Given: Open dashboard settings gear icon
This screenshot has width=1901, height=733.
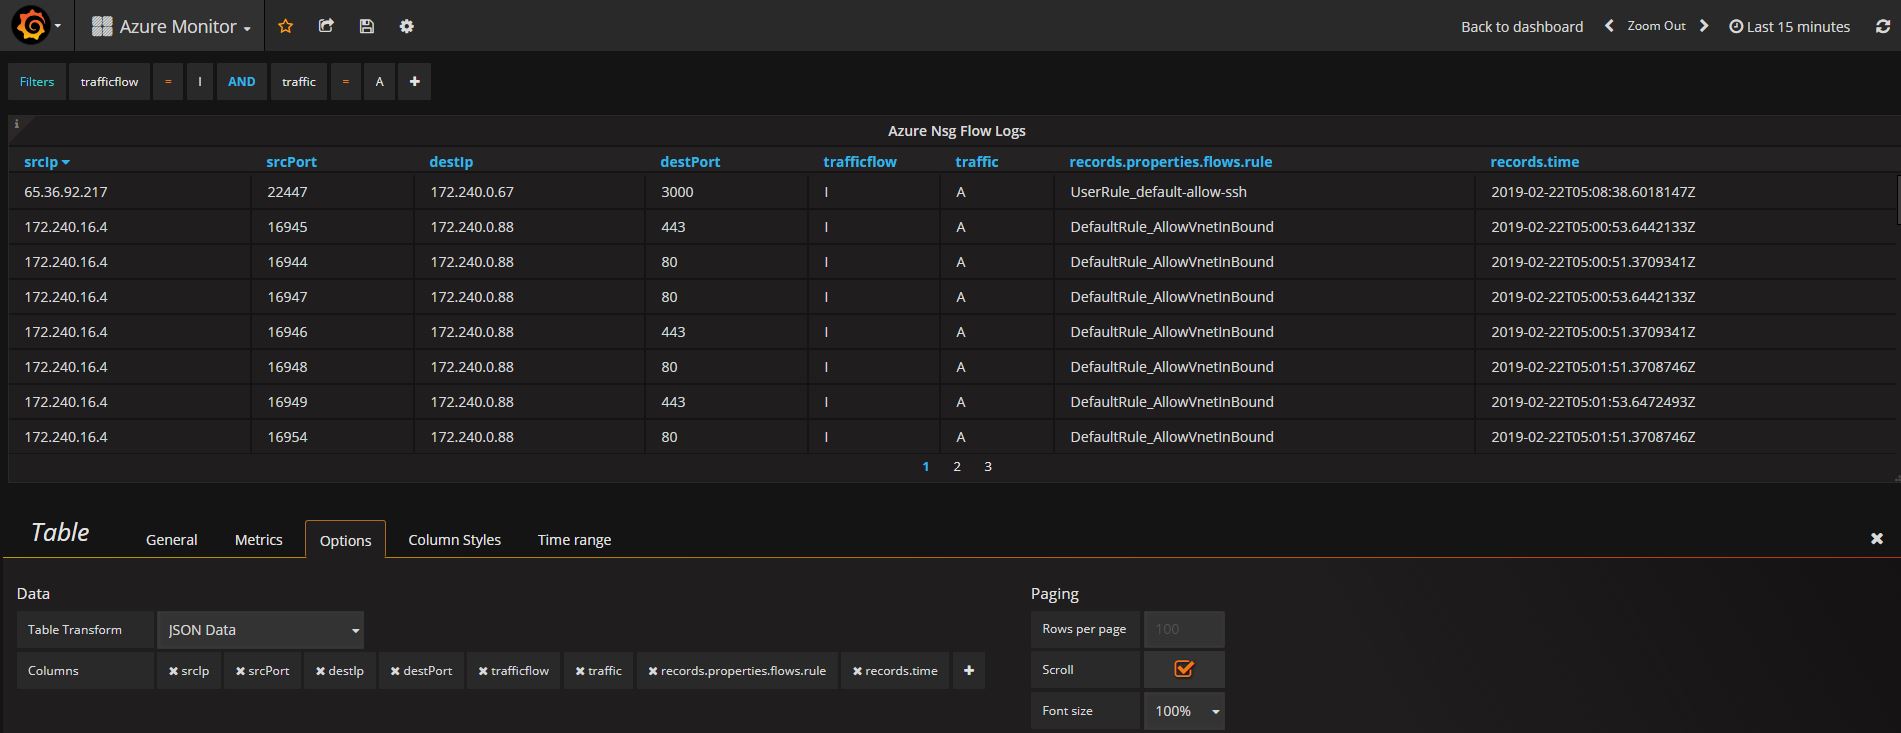Looking at the screenshot, I should pos(406,26).
